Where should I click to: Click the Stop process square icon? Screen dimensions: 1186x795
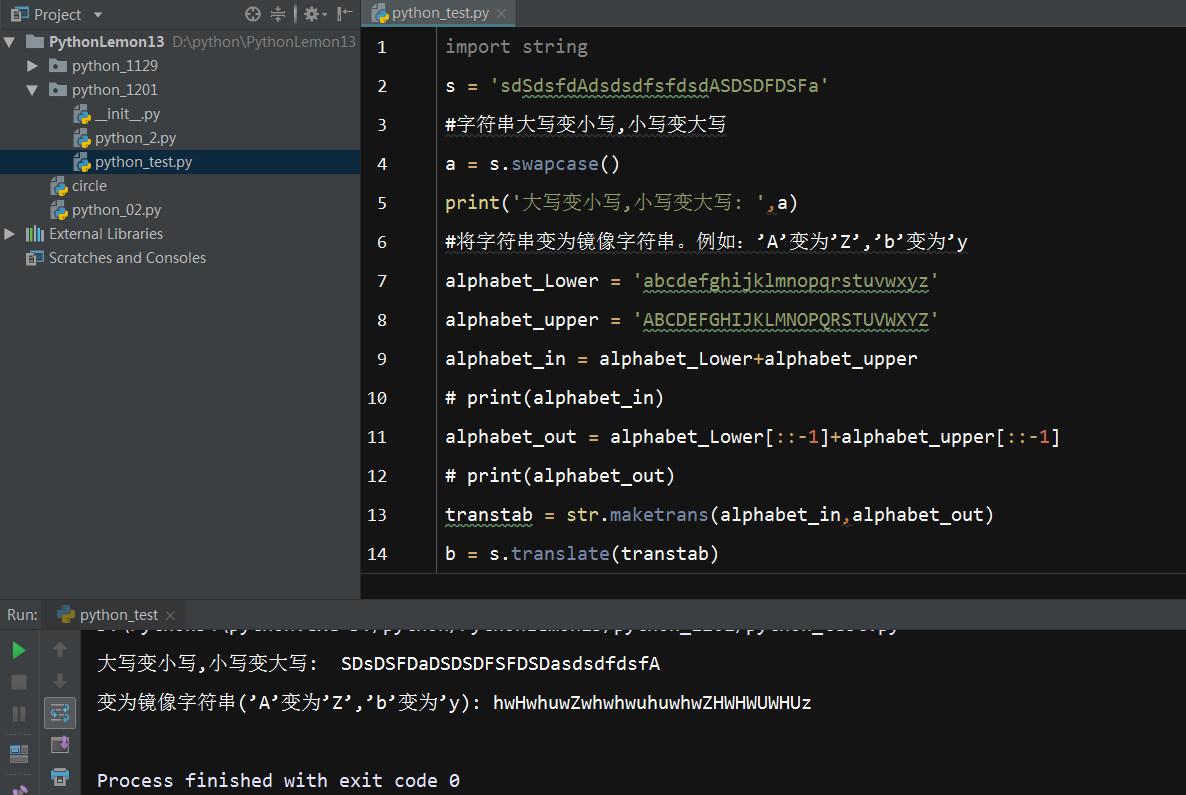click(x=19, y=682)
